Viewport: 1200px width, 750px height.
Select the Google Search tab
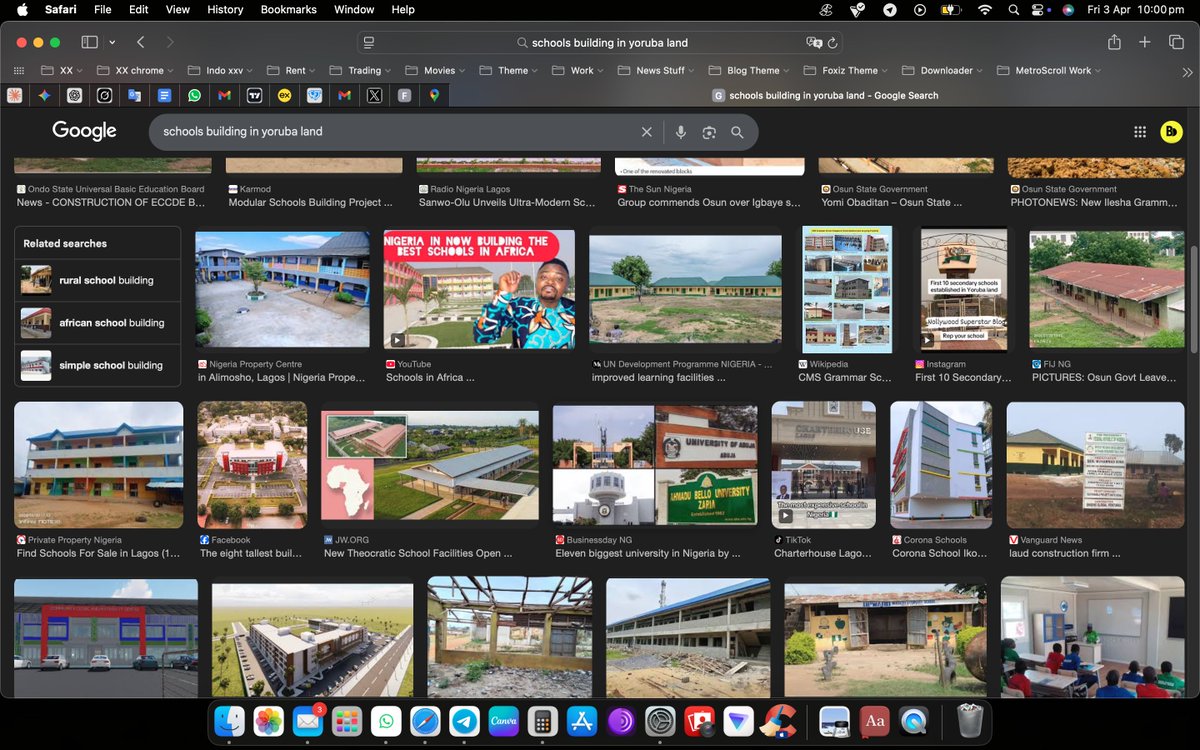tap(825, 96)
